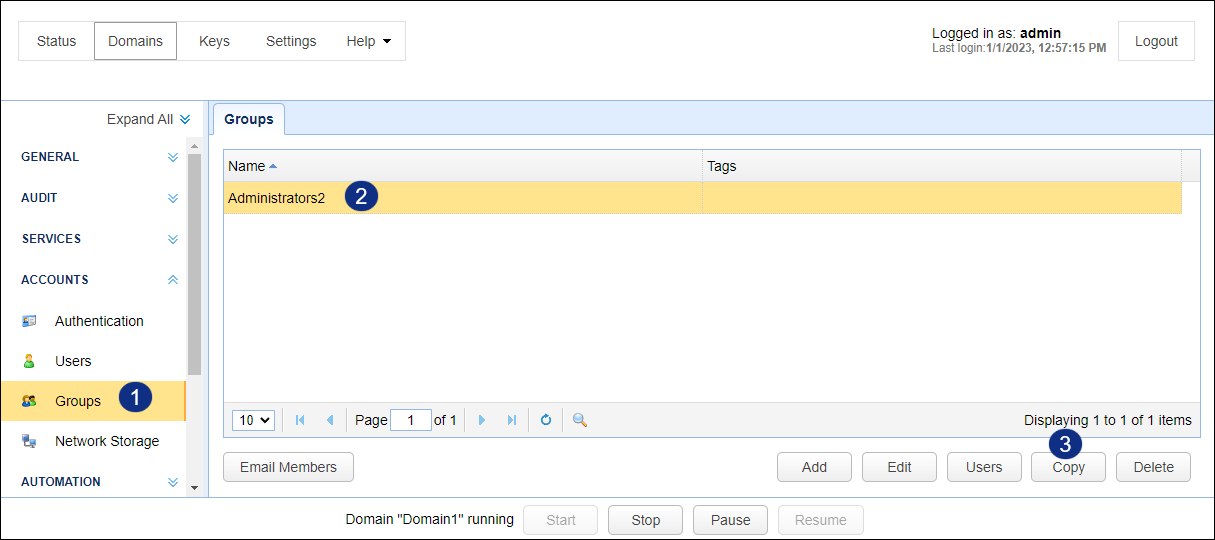Select the Administrators2 group row
The width and height of the screenshot is (1215, 540).
[x=702, y=198]
